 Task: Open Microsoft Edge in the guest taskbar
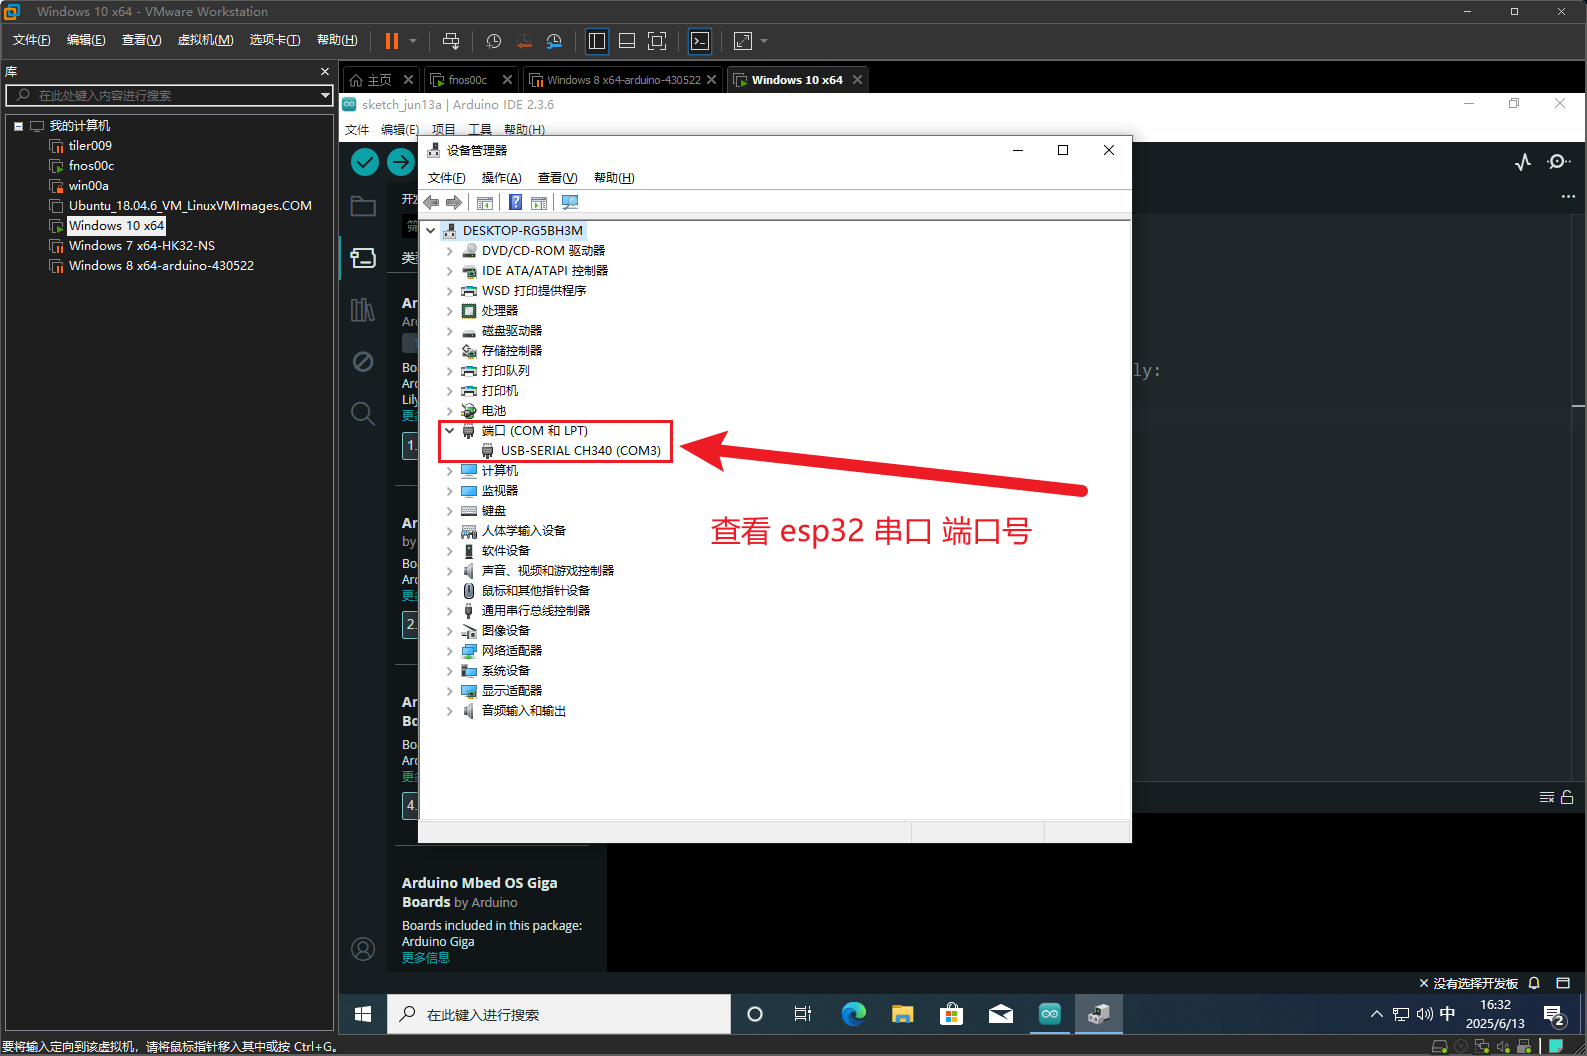[853, 1014]
